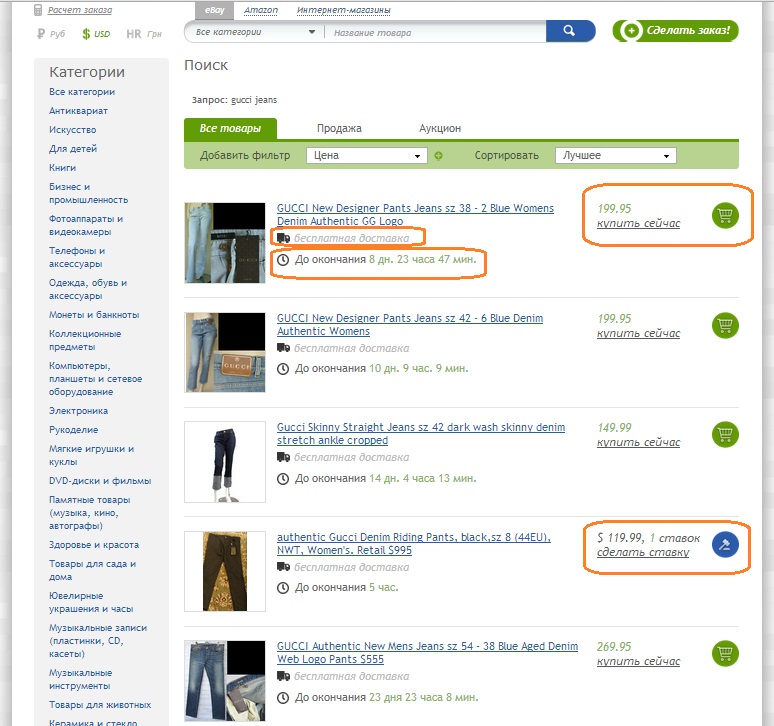
Task: Click cart icon for GUCCI sz 42 - 6 jeans
Action: 724,325
